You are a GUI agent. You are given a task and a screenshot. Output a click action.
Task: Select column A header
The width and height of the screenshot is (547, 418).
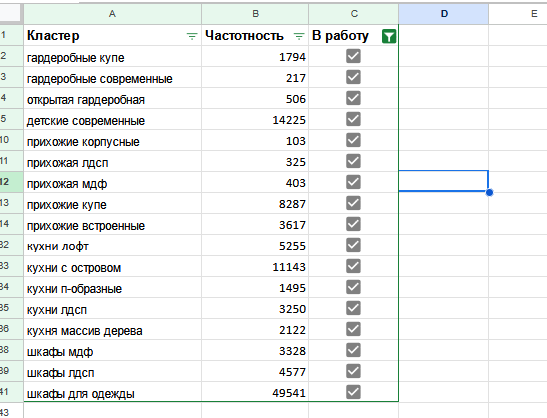pos(112,14)
